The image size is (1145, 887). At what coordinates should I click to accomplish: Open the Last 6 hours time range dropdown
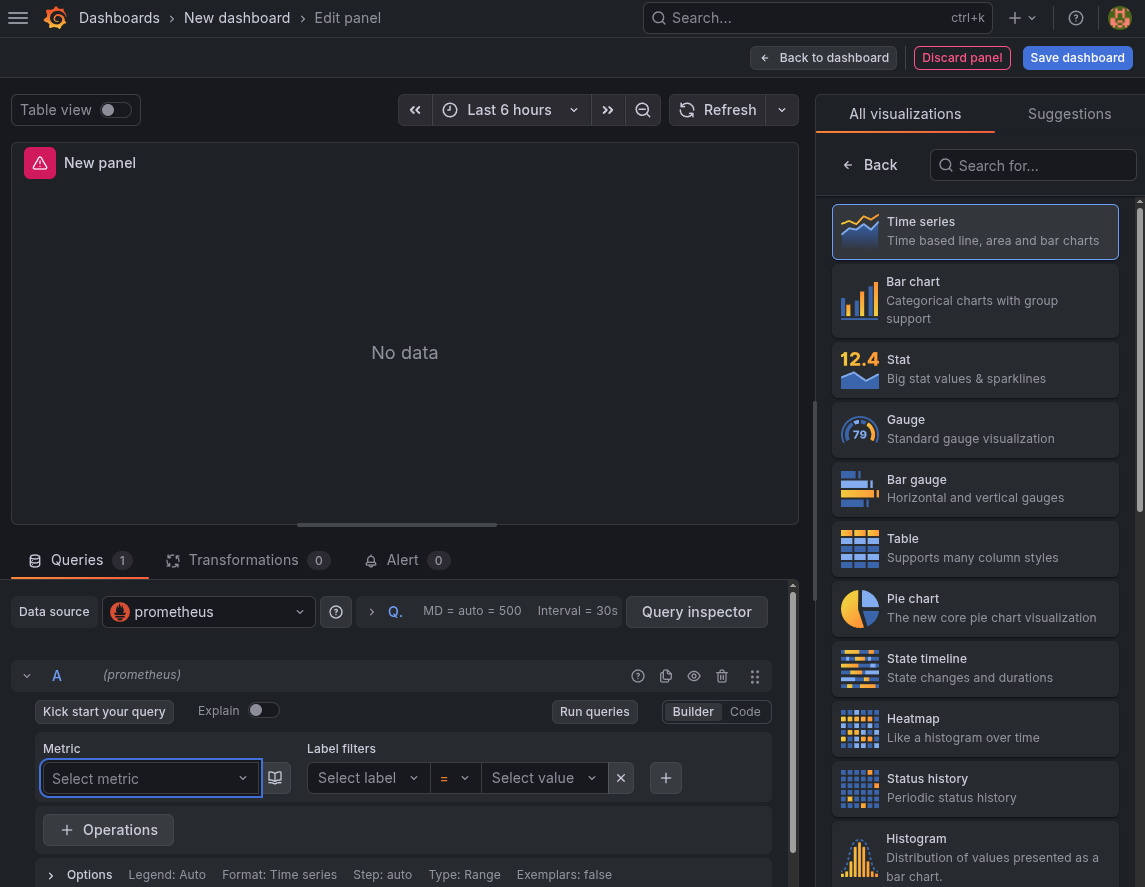pyautogui.click(x=510, y=110)
